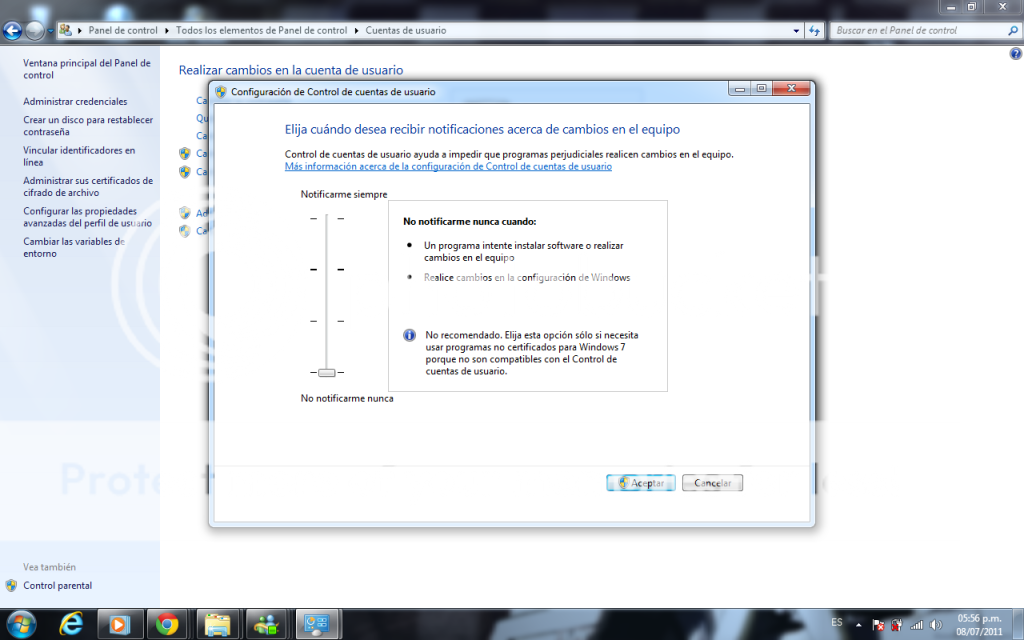Click the Forward navigation arrow button

click(35, 30)
